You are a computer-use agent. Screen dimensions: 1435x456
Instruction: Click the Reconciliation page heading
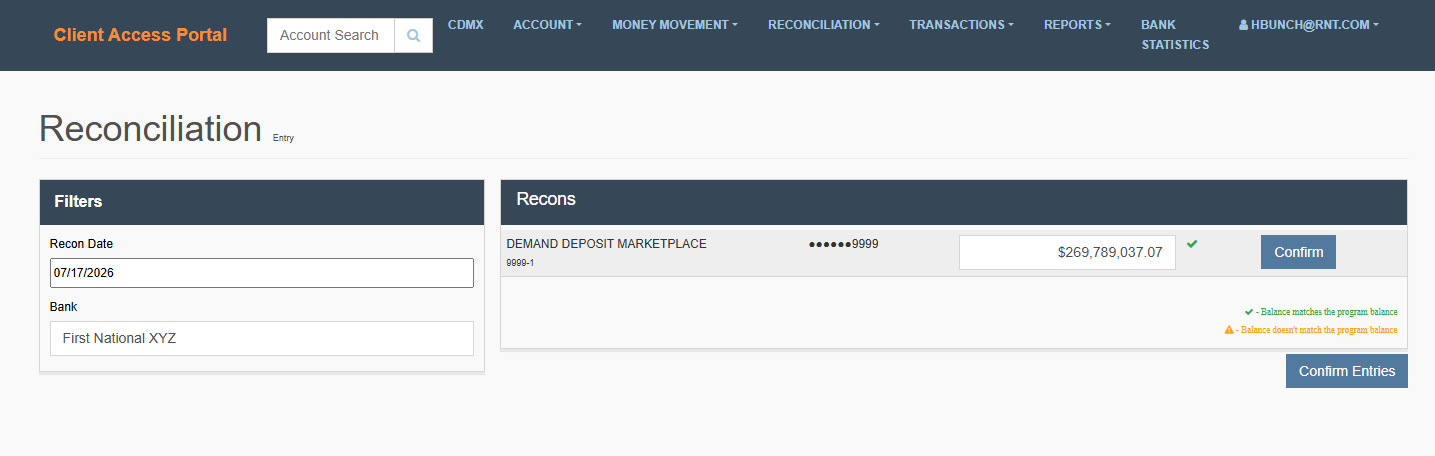[x=150, y=129]
